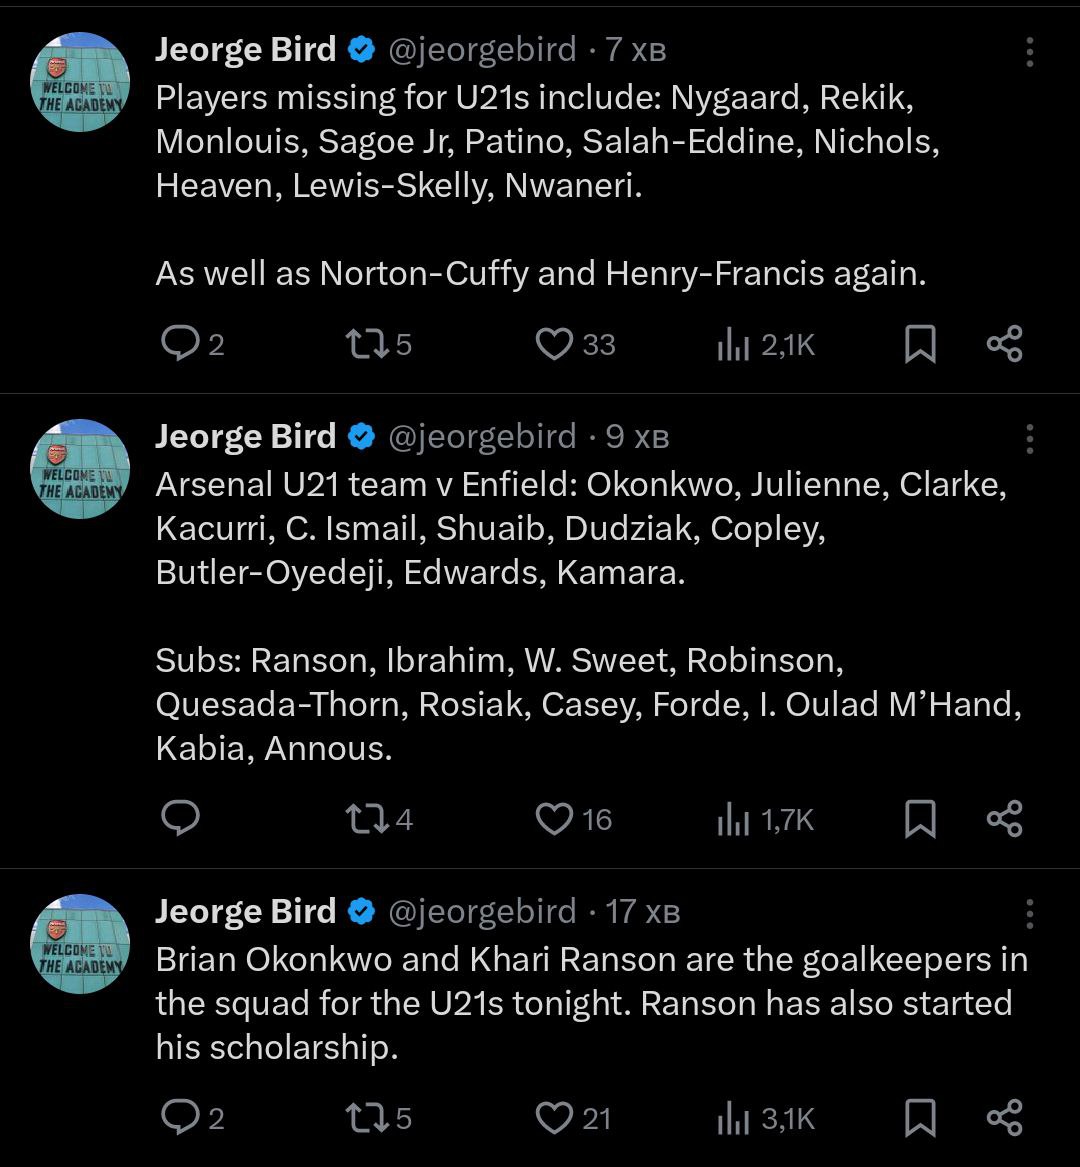1080x1167 pixels.
Task: Like the Arsenal U21 team v Enfield tweet
Action: 553,820
